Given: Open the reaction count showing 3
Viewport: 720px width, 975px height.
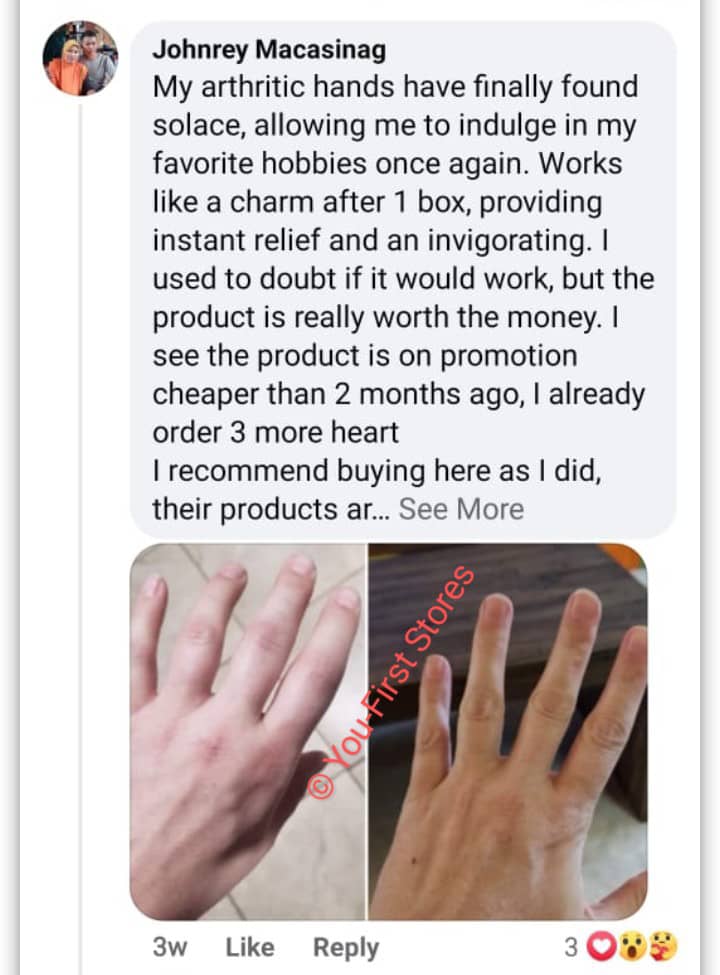Looking at the screenshot, I should (571, 946).
